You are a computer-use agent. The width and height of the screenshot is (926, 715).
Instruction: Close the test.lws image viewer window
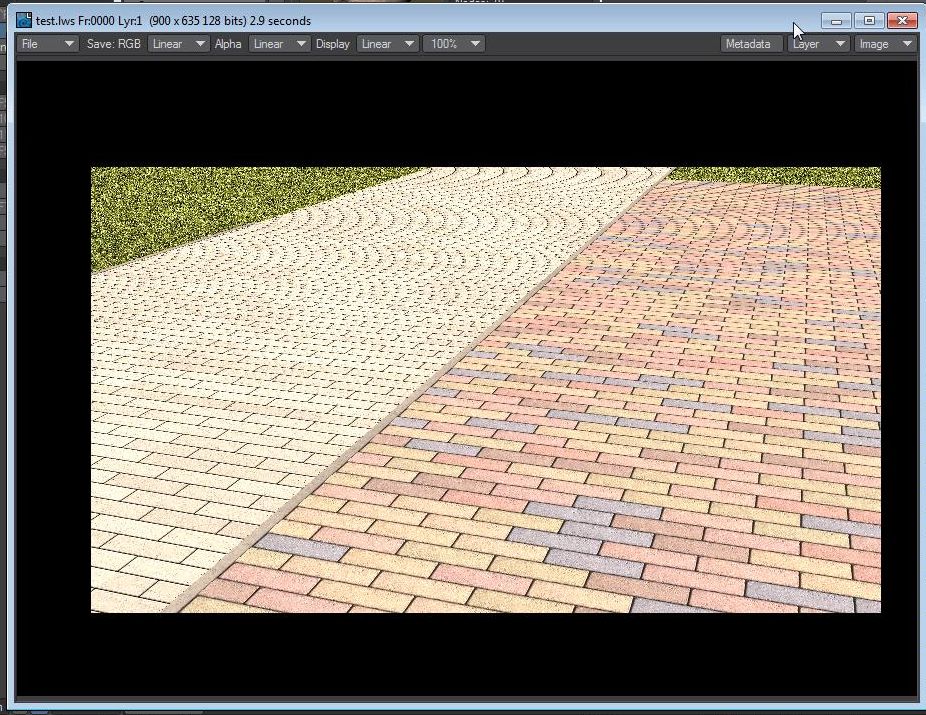(902, 20)
